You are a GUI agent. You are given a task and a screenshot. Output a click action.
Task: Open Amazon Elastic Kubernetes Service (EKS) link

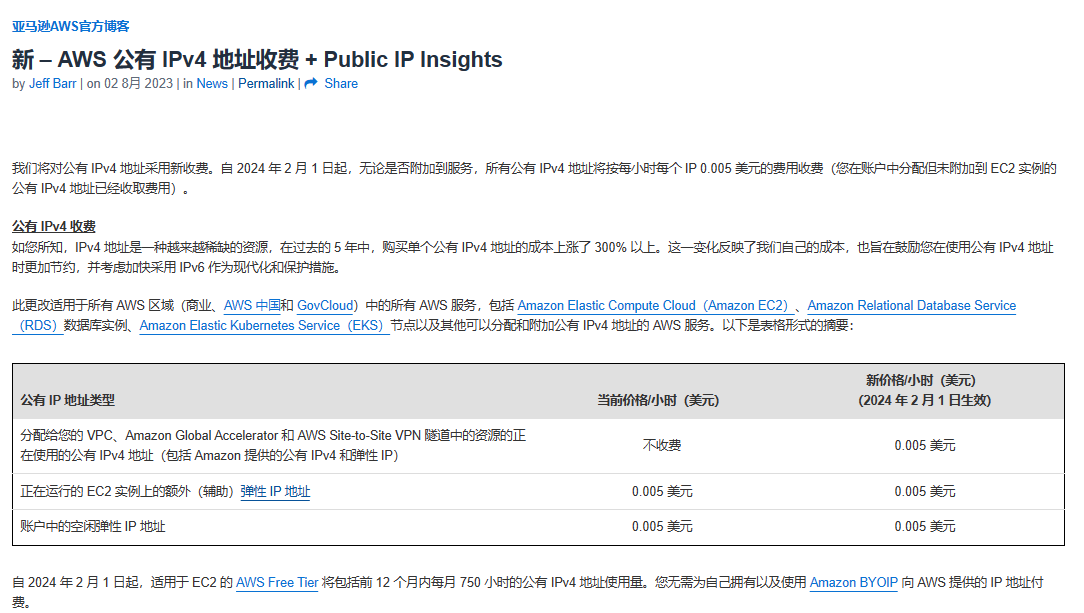[264, 326]
